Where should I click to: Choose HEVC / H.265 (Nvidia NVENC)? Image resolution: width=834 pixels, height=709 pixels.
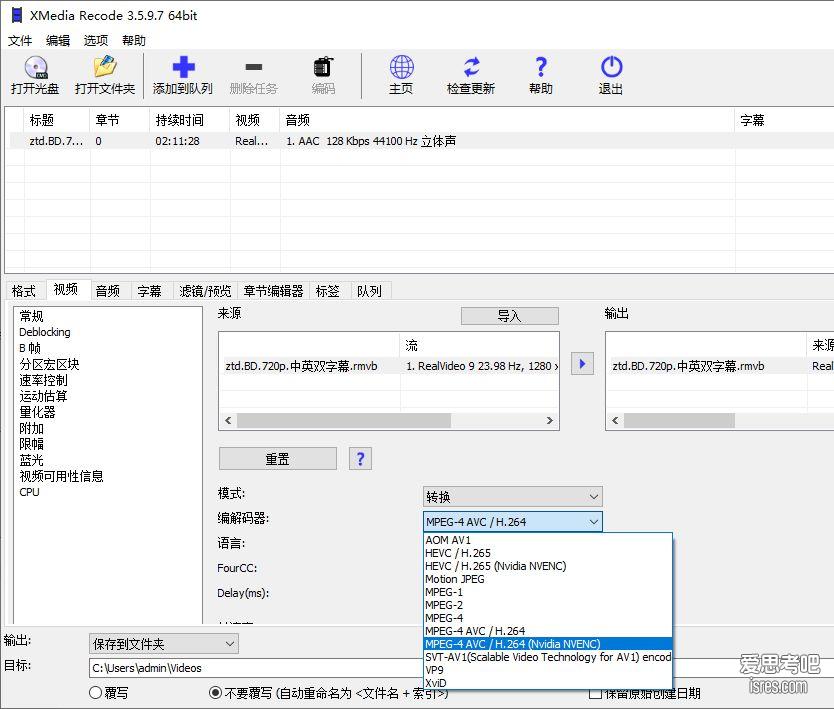pyautogui.click(x=548, y=566)
